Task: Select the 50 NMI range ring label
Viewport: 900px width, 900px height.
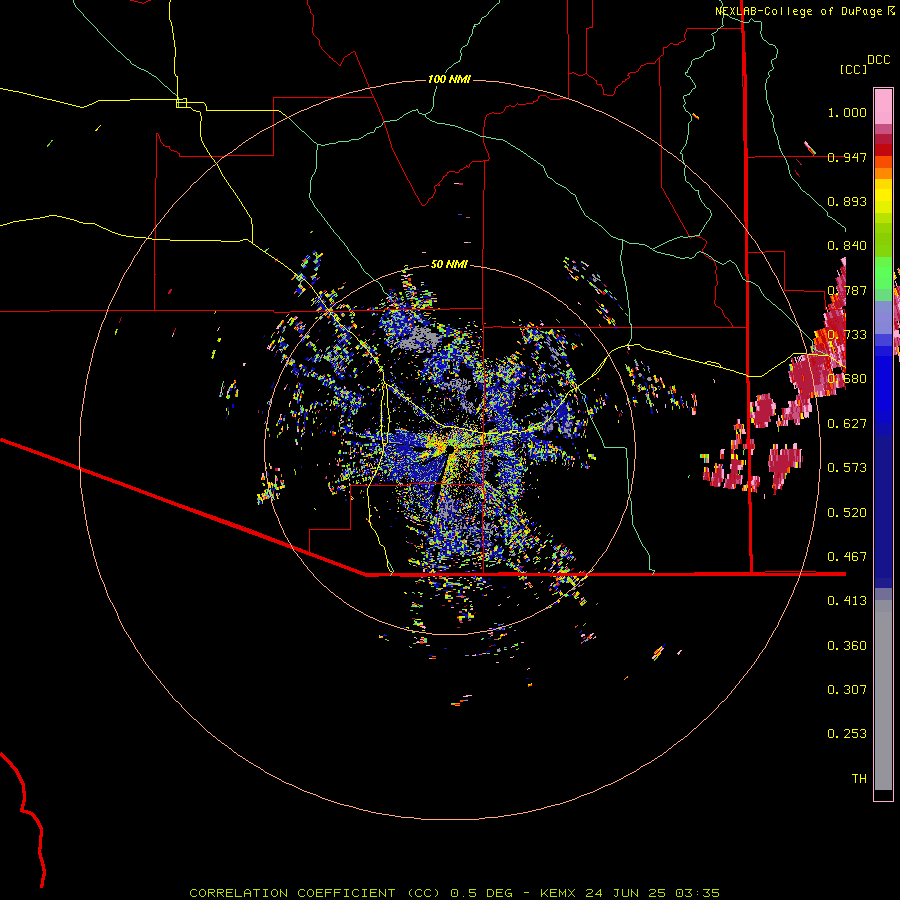Action: pyautogui.click(x=449, y=264)
